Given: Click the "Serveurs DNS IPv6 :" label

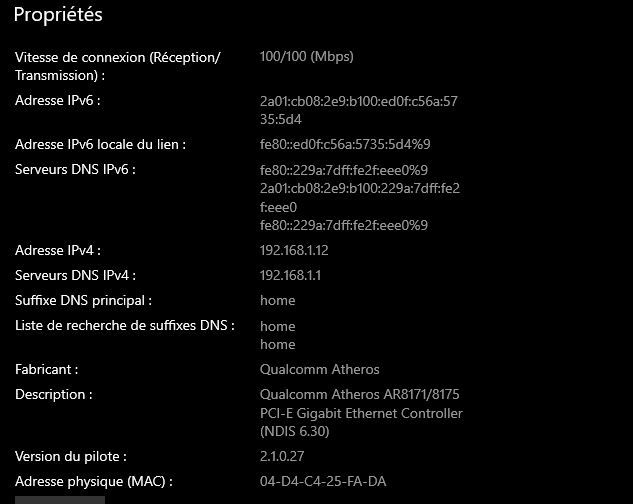Looking at the screenshot, I should tap(75, 169).
